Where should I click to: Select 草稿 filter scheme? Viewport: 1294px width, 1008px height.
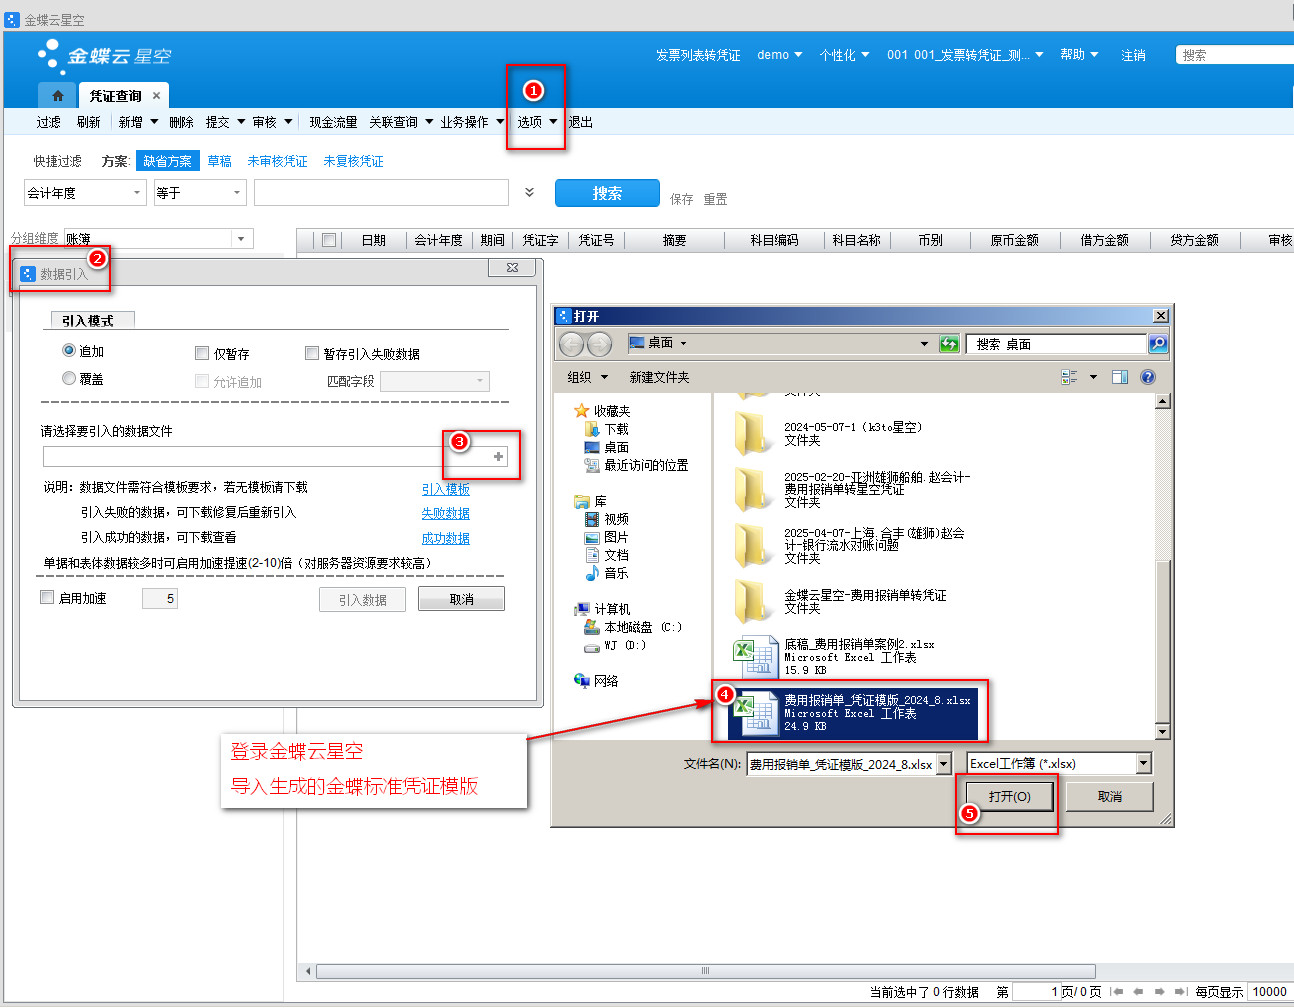(220, 161)
